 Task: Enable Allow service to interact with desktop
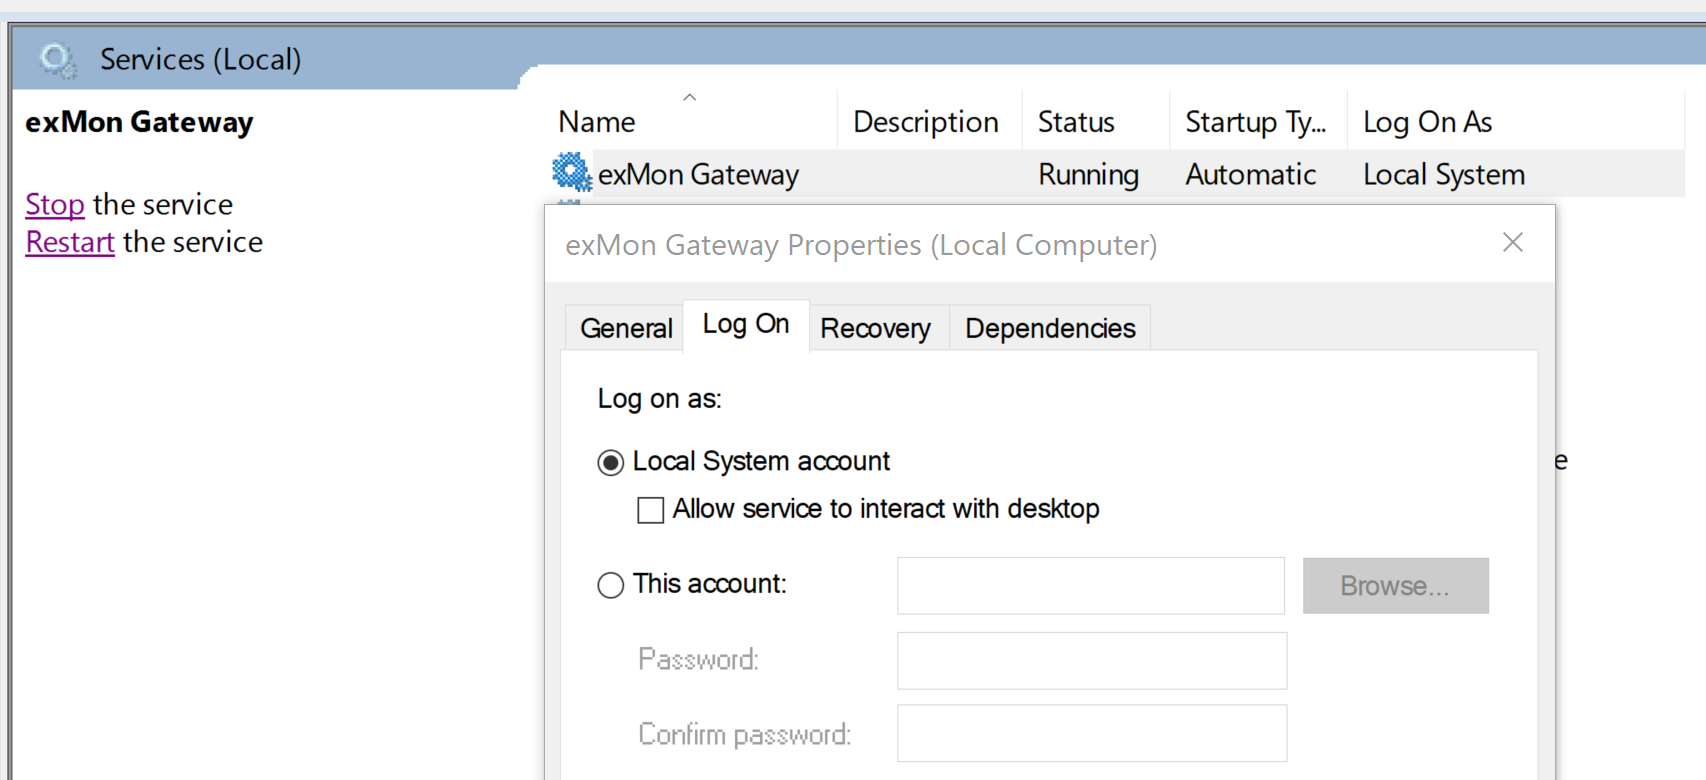651,510
